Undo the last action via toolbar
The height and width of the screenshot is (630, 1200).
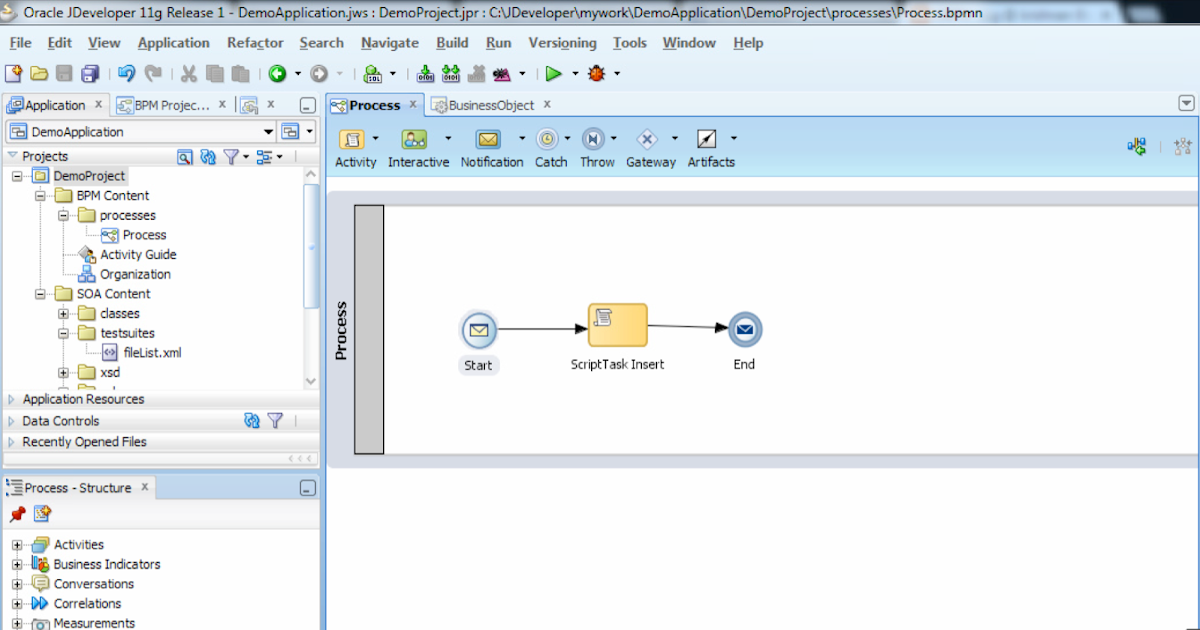point(126,73)
